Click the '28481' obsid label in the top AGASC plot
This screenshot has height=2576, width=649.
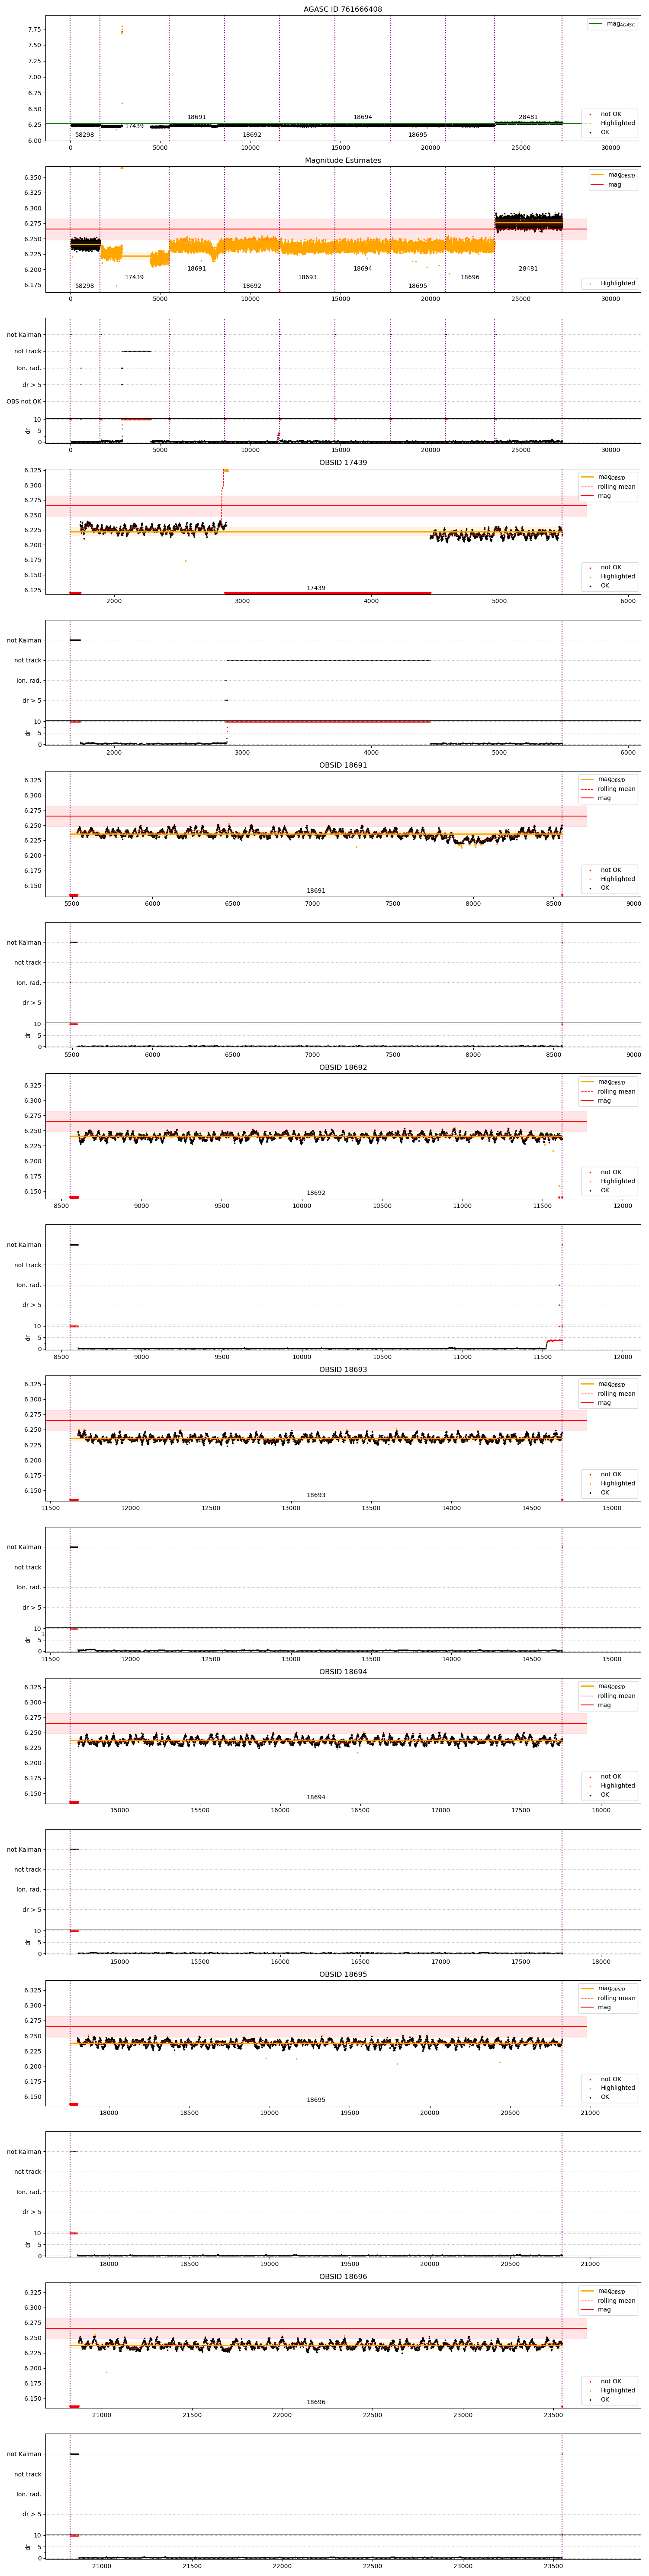(x=528, y=117)
